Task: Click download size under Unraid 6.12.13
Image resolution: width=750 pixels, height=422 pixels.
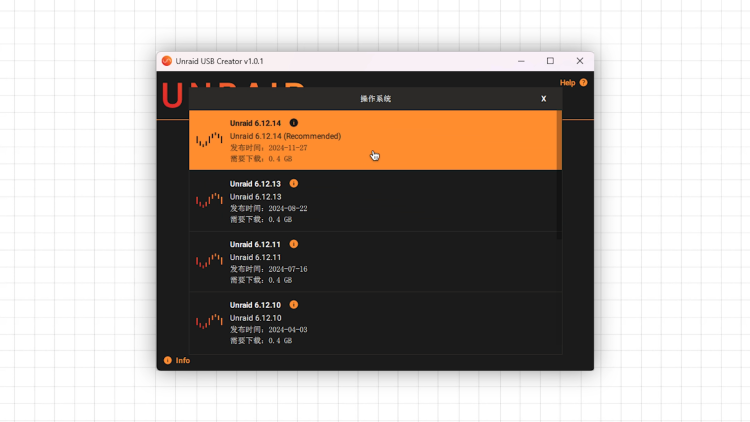Action: 261,220
